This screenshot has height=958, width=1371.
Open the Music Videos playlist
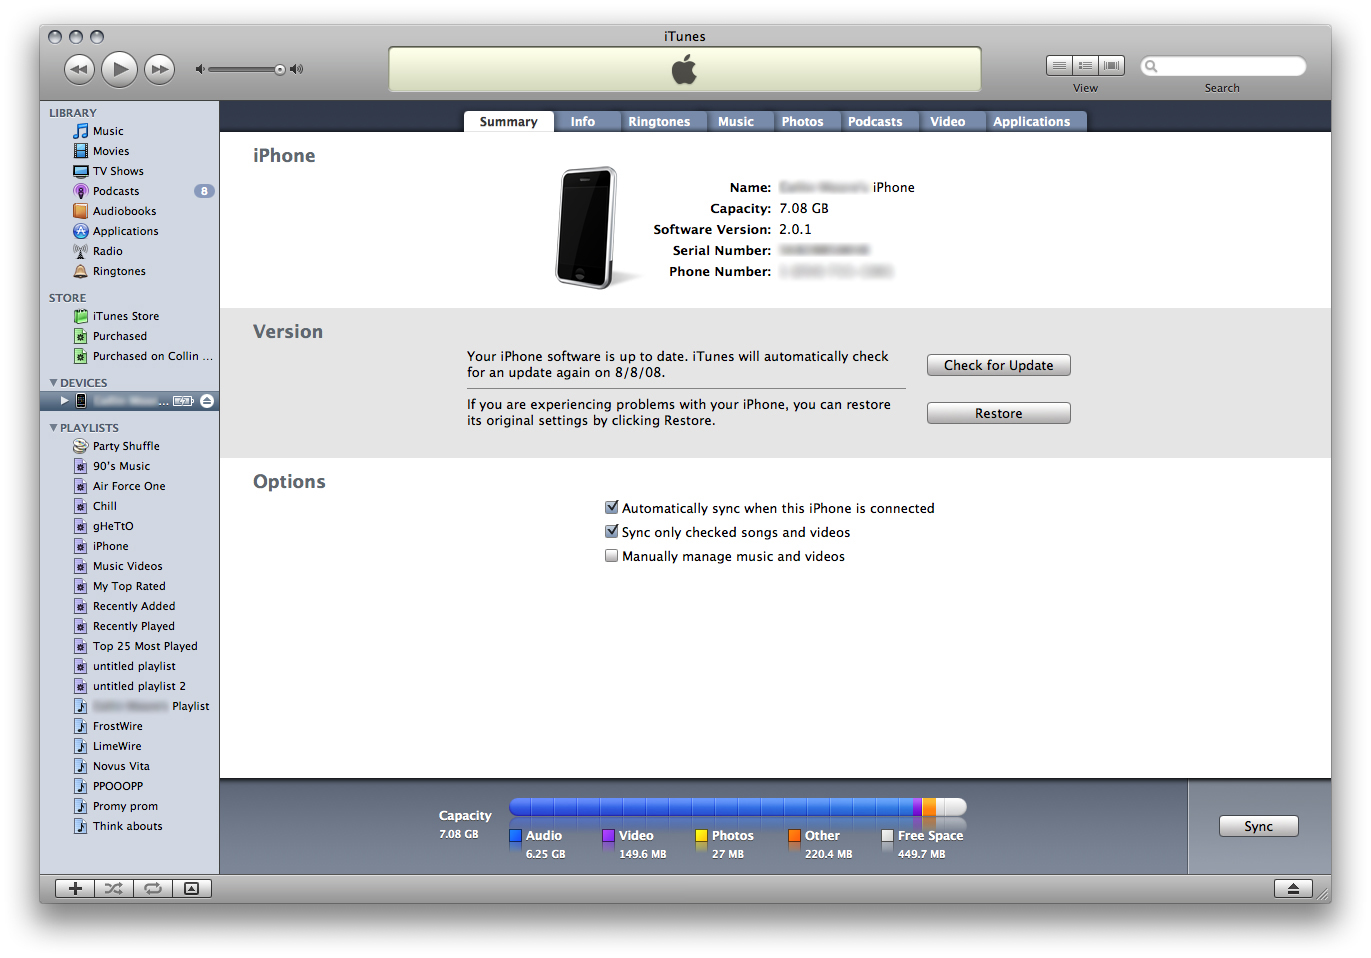click(x=130, y=566)
